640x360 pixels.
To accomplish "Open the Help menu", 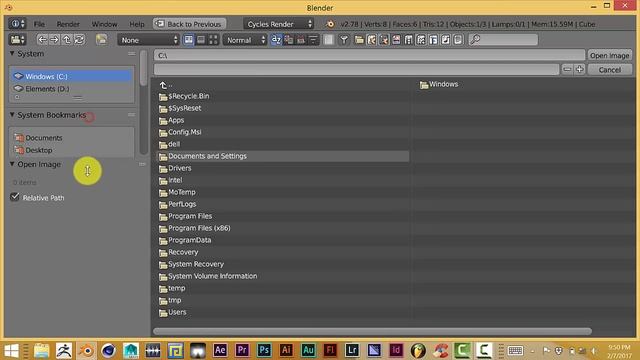I will pyautogui.click(x=137, y=24).
